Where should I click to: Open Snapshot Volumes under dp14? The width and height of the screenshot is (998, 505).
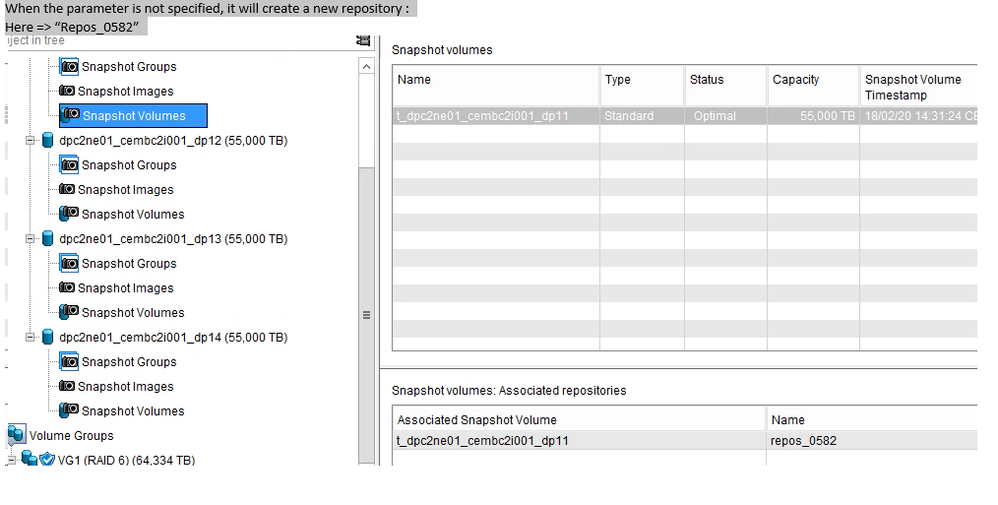click(133, 411)
